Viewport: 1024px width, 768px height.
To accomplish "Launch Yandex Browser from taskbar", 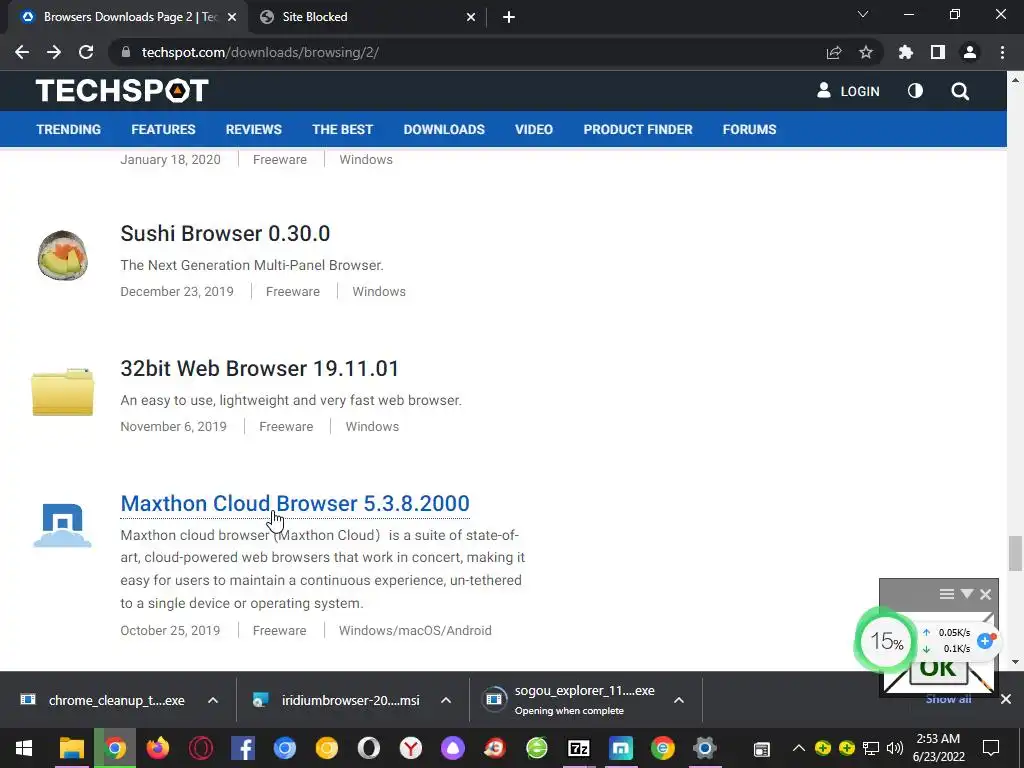I will tap(411, 748).
